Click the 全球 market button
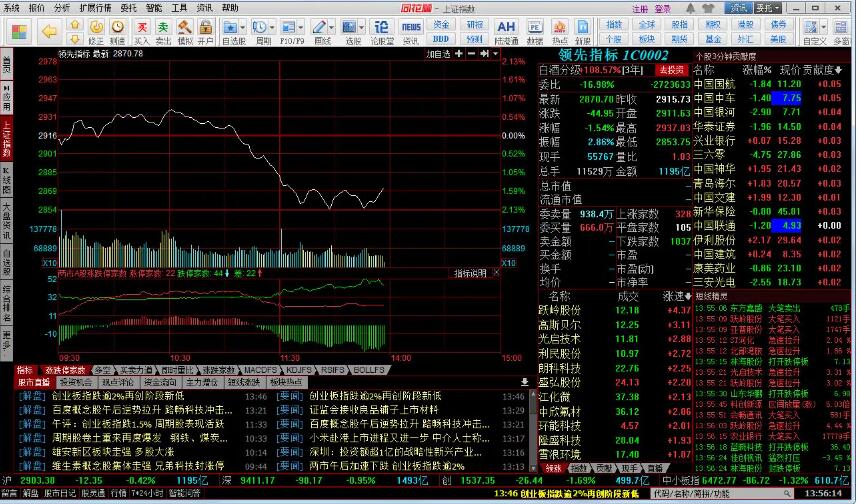Image resolution: width=860 pixels, height=504 pixels. [648, 23]
